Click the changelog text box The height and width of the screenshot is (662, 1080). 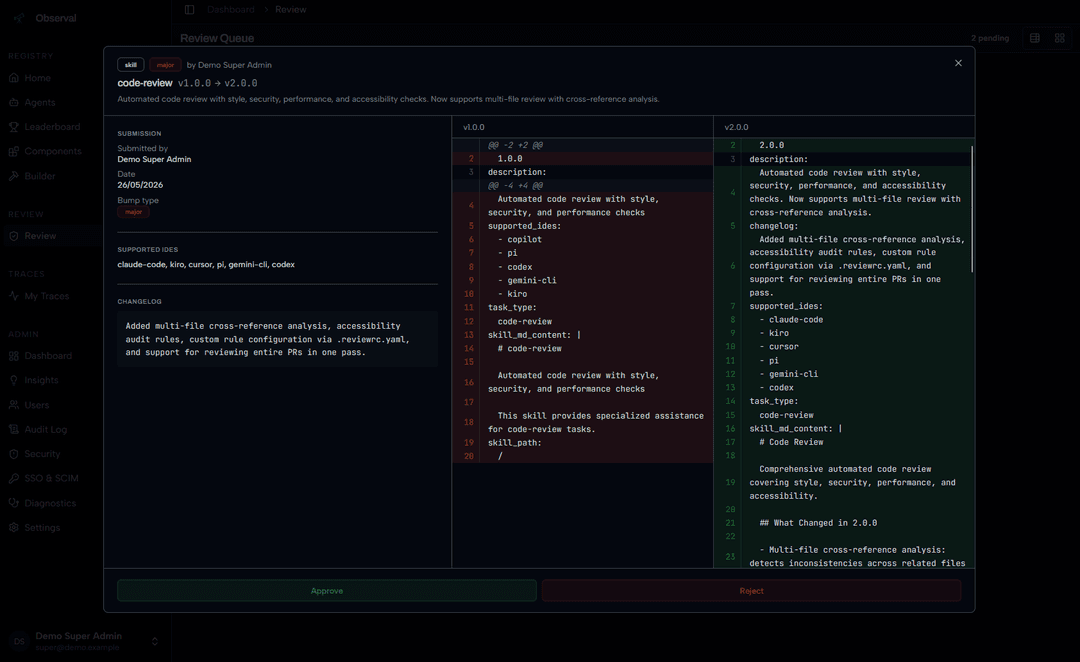click(278, 339)
